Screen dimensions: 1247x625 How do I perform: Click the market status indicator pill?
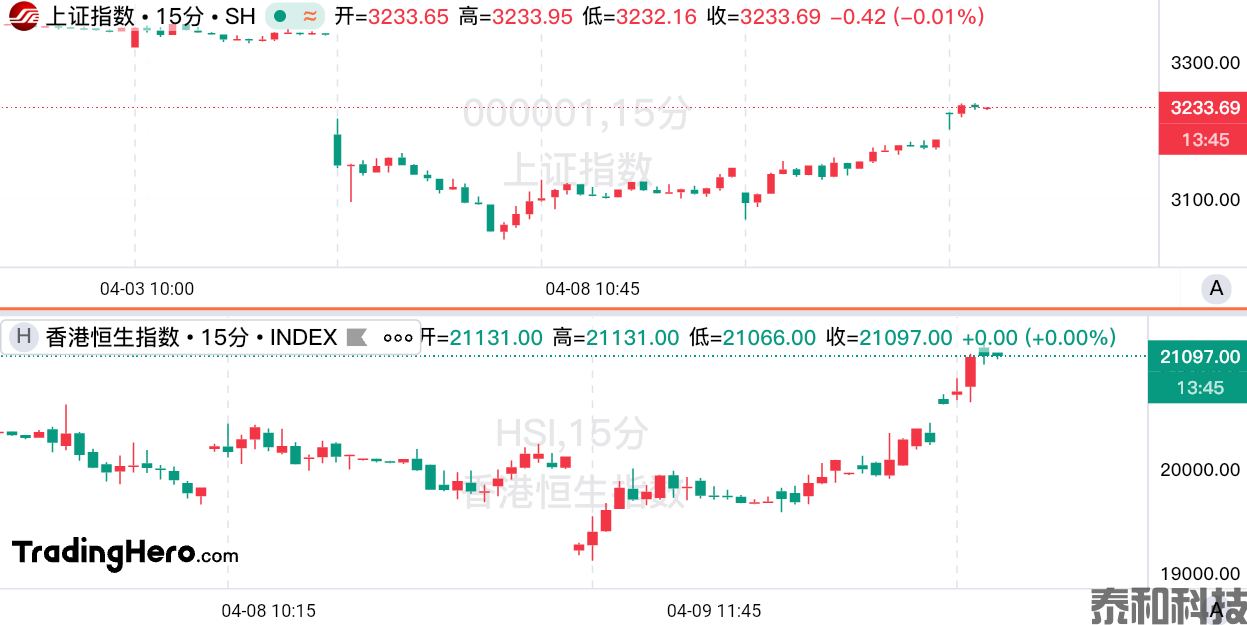pos(295,17)
